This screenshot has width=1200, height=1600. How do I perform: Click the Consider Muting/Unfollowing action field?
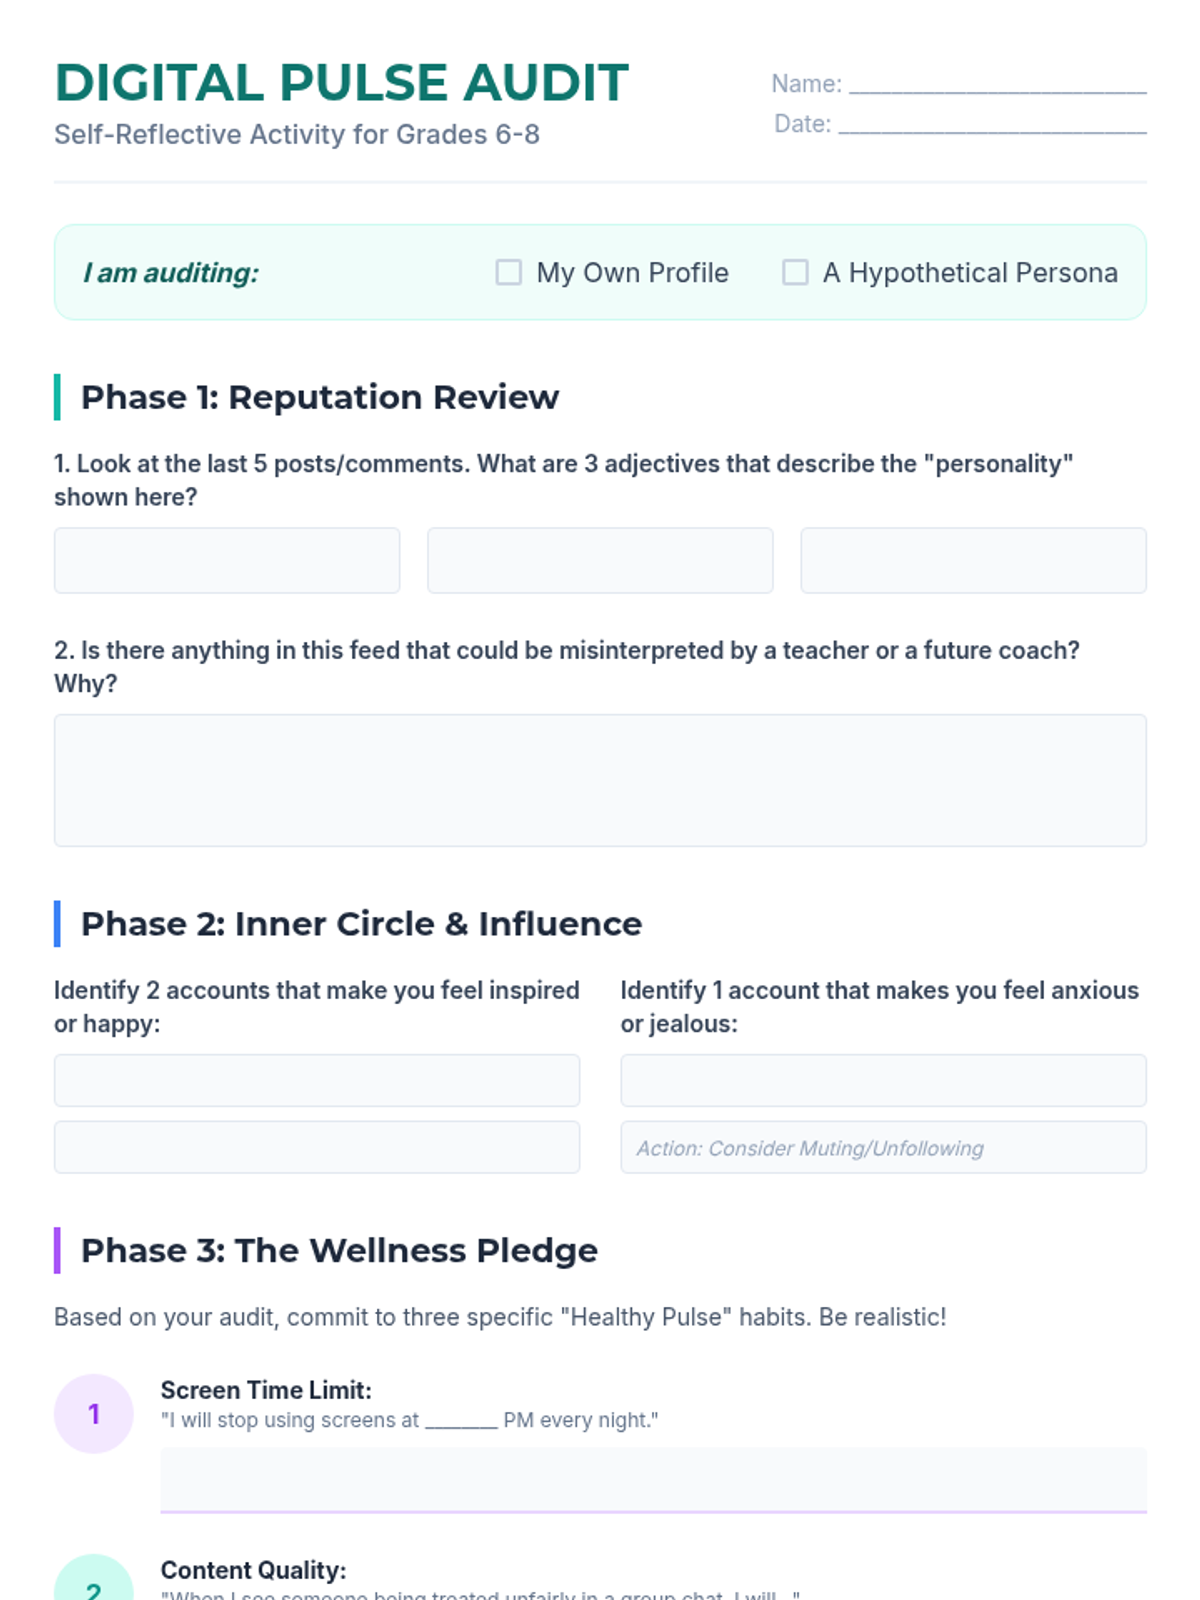[883, 1147]
